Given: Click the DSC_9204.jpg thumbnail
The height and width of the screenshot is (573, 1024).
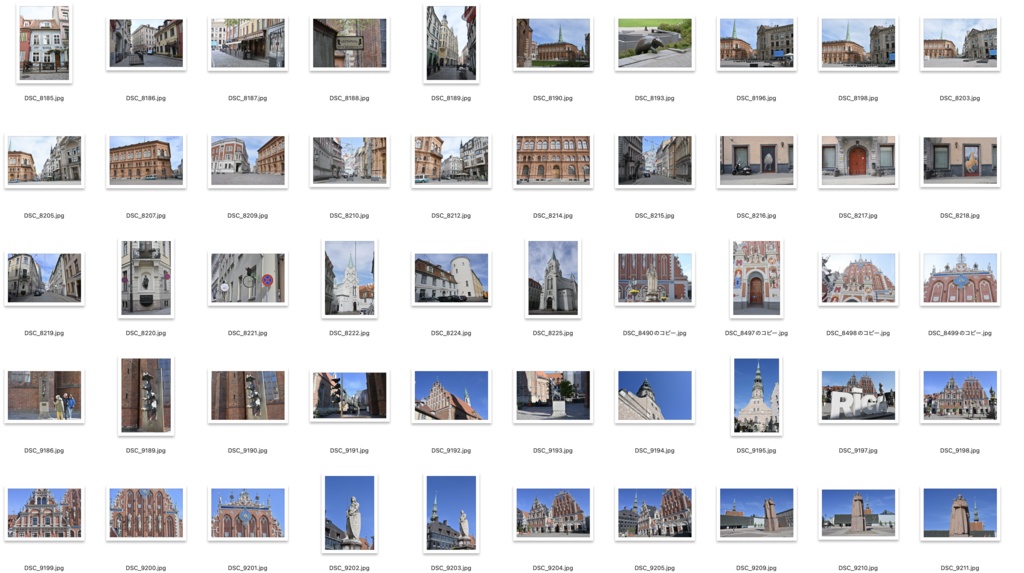Looking at the screenshot, I should (553, 513).
